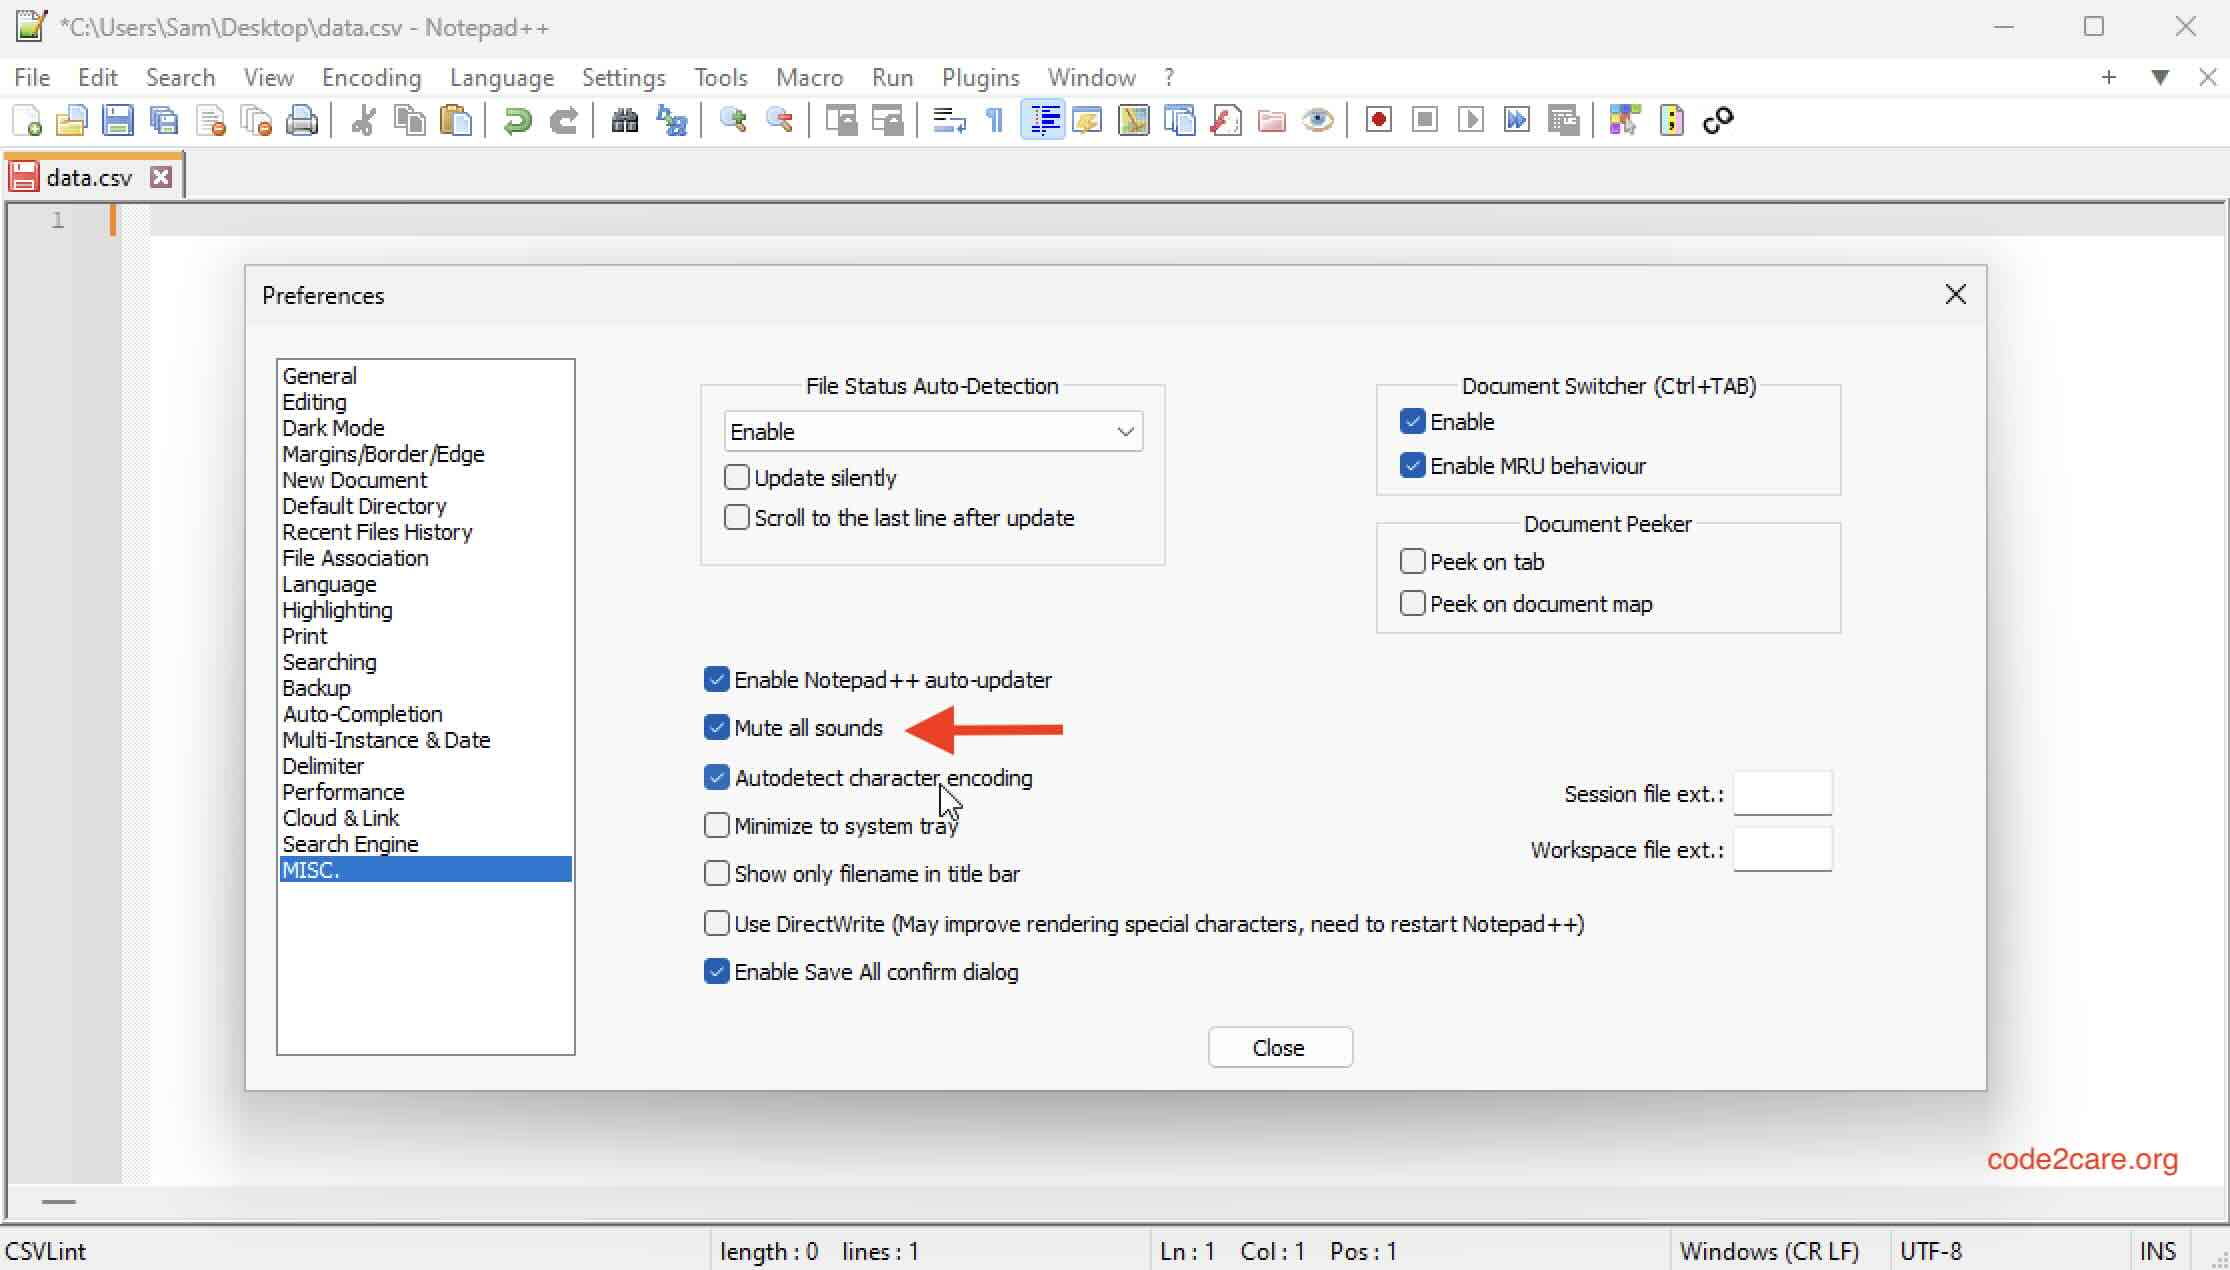Click inside the Session file ext. field

[1784, 793]
